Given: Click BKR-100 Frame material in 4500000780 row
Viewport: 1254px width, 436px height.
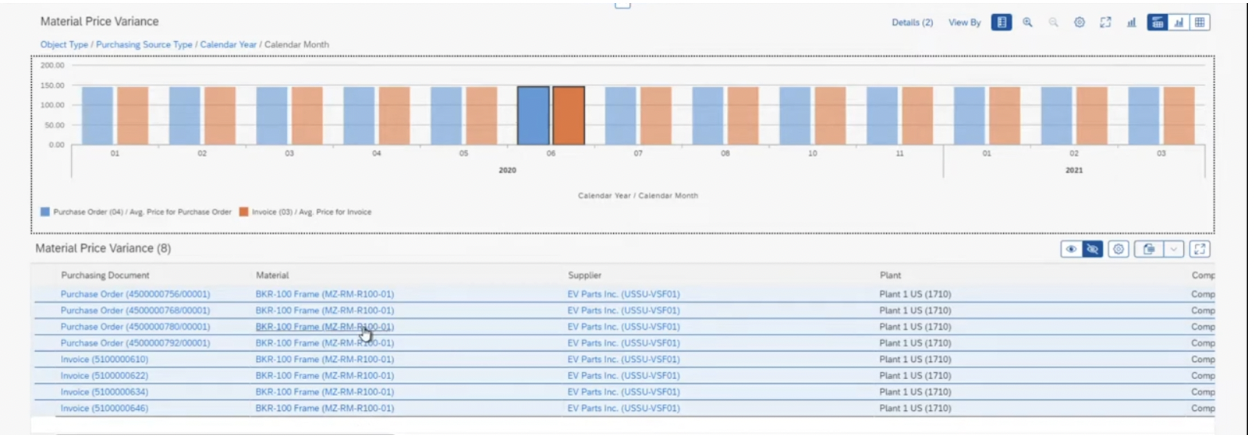Looking at the screenshot, I should (x=325, y=326).
